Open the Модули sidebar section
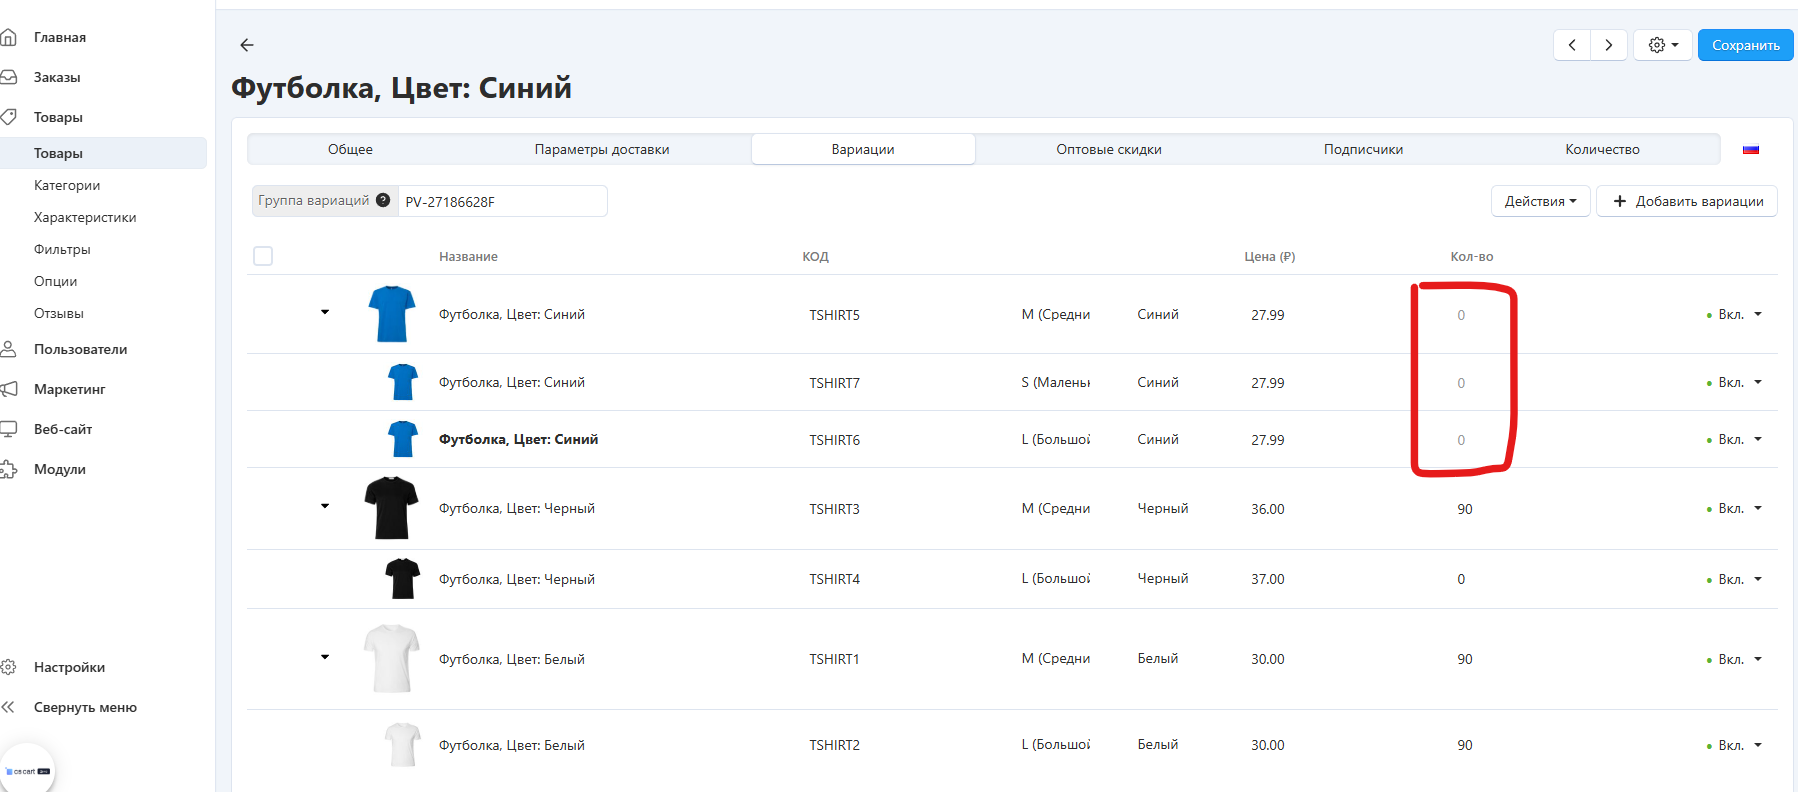 60,469
